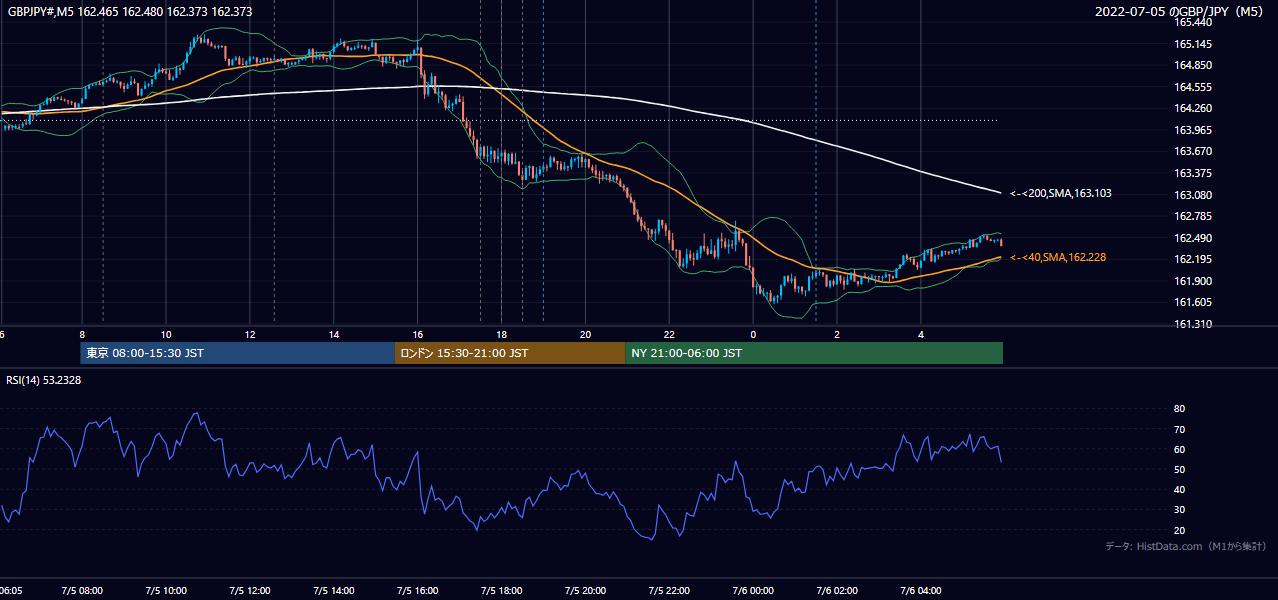
Task: Click price level 162.490 on axis
Action: point(1192,238)
